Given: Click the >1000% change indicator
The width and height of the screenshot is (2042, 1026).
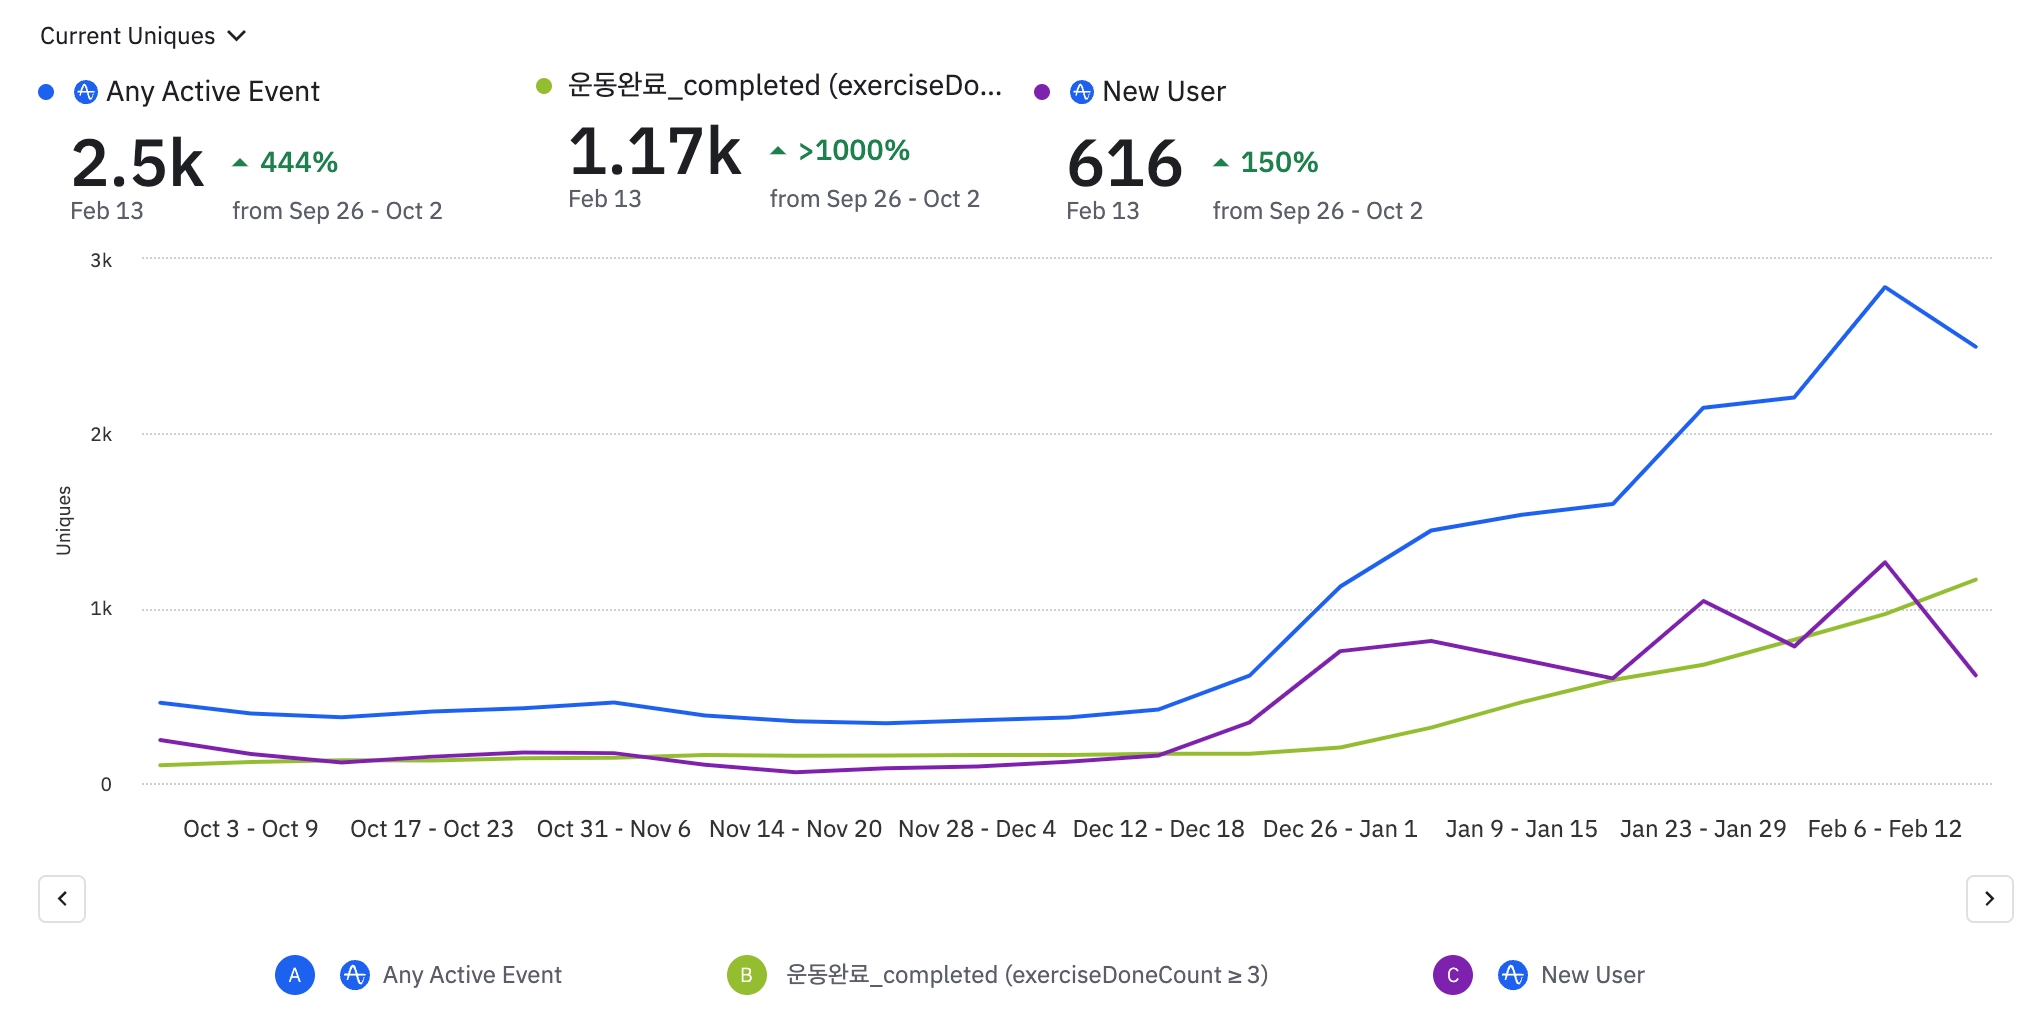Looking at the screenshot, I should [854, 151].
